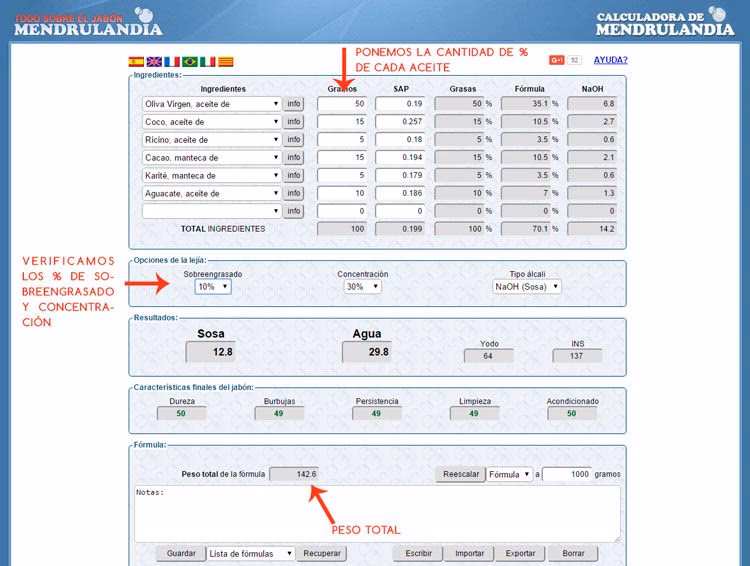Open the Concentración 30% dropdown
This screenshot has width=750, height=566.
[362, 287]
